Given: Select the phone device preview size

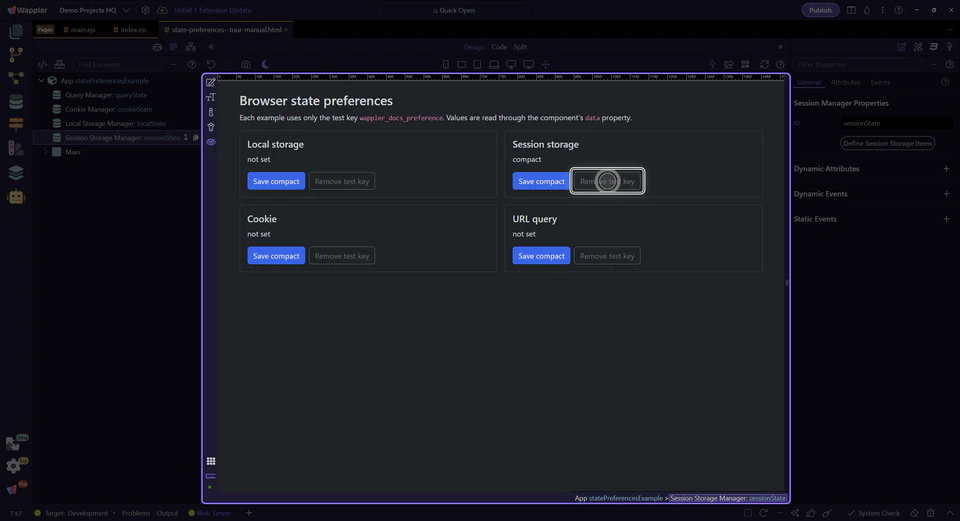Looking at the screenshot, I should tap(446, 64).
